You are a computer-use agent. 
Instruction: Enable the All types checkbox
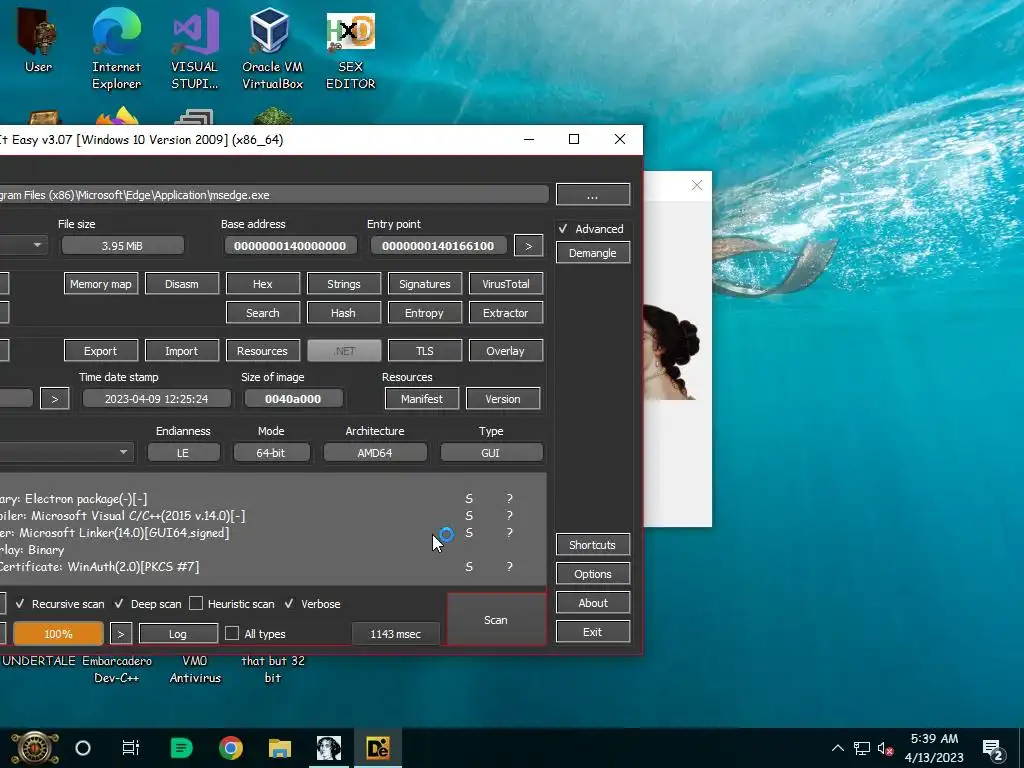point(232,633)
